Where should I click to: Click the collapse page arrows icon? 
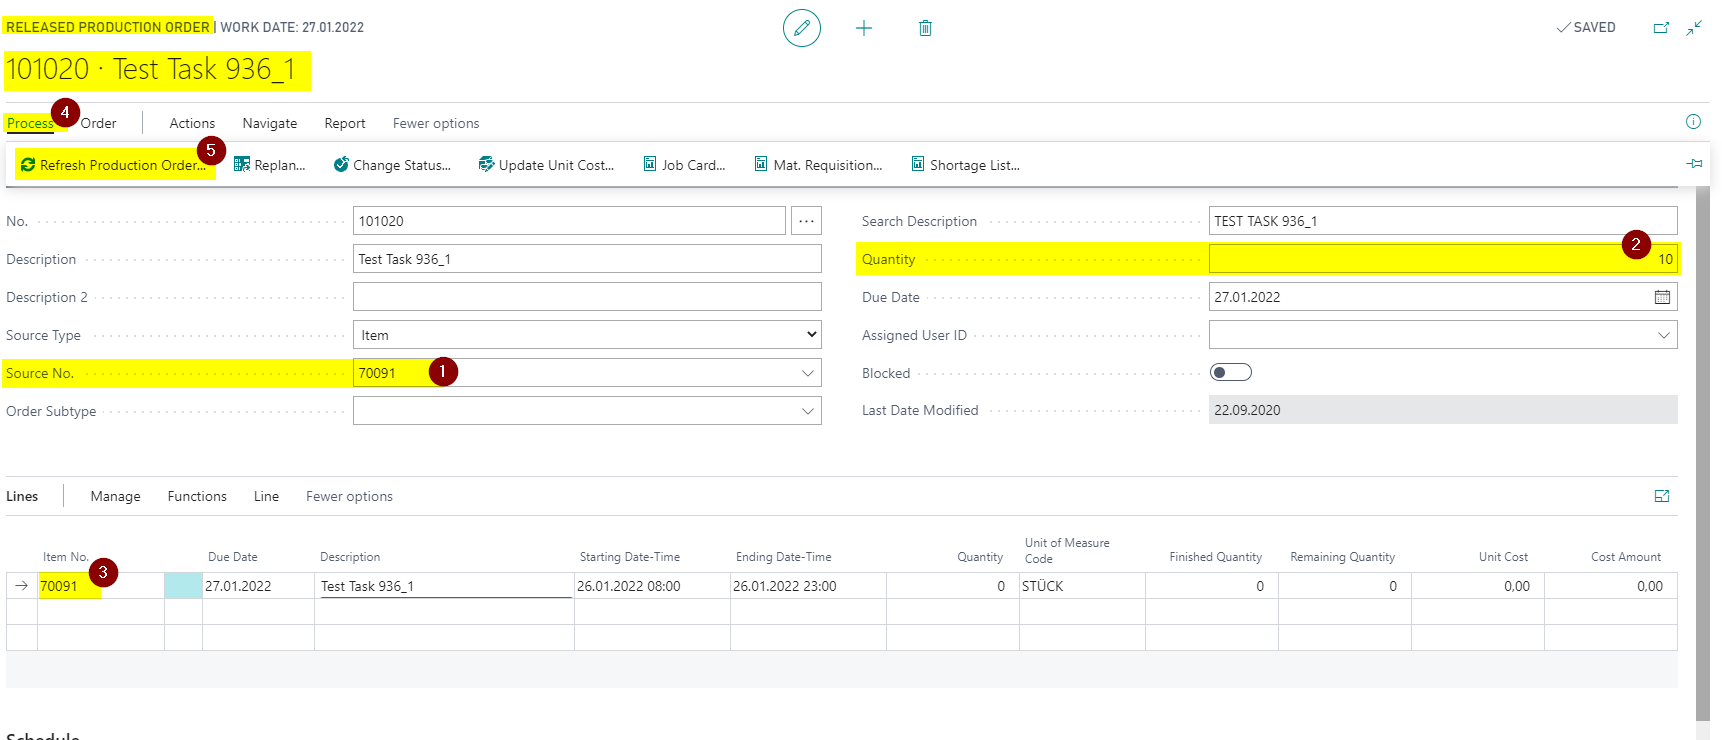point(1694,28)
